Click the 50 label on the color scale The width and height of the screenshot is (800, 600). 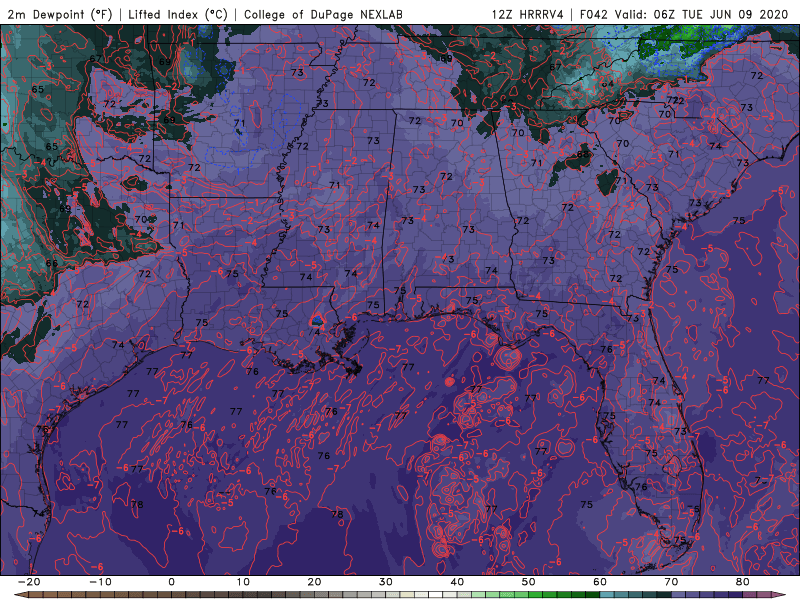(x=529, y=582)
